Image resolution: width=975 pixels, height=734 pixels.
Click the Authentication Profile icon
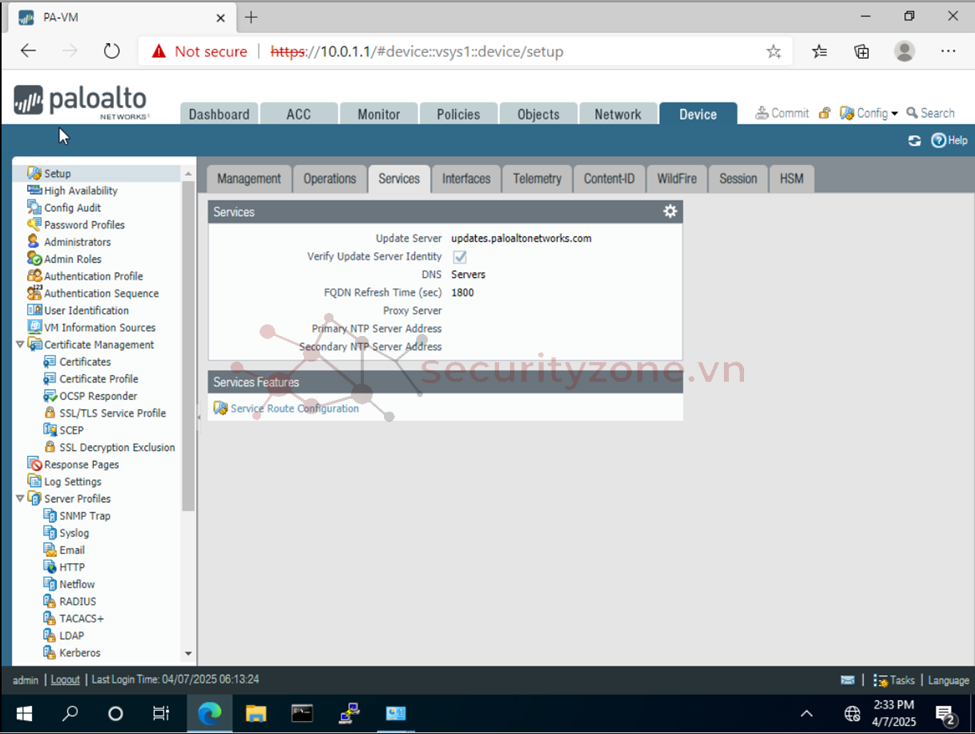click(x=34, y=276)
